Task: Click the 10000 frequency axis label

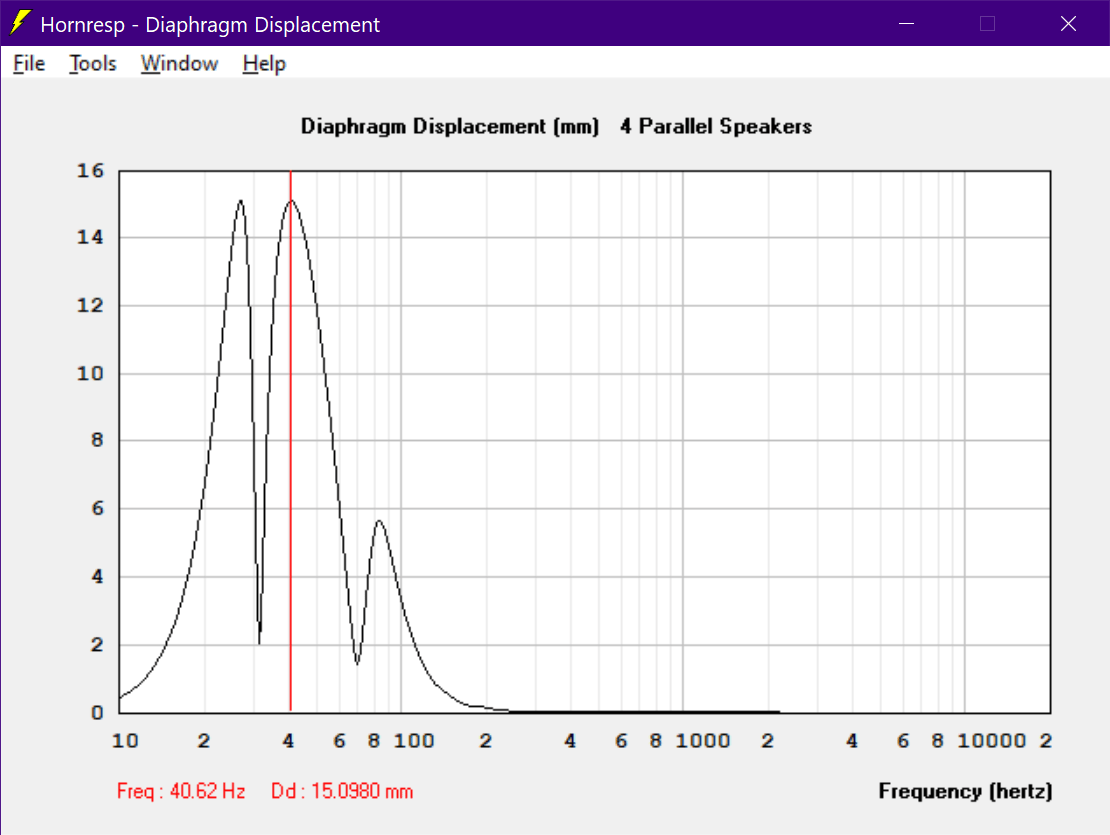Action: [991, 741]
